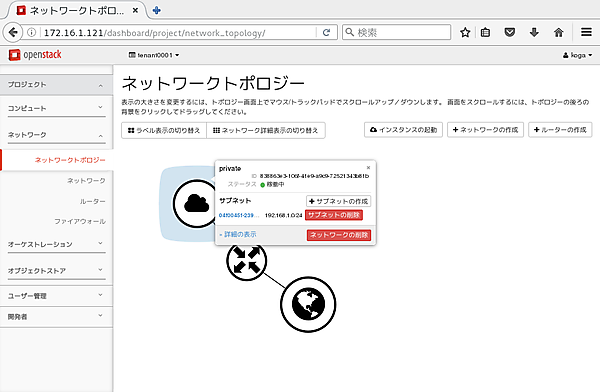Image resolution: width=600 pixels, height=392 pixels.
Task: Open the subnet ID link 04f00451-239
Action: coord(239,216)
